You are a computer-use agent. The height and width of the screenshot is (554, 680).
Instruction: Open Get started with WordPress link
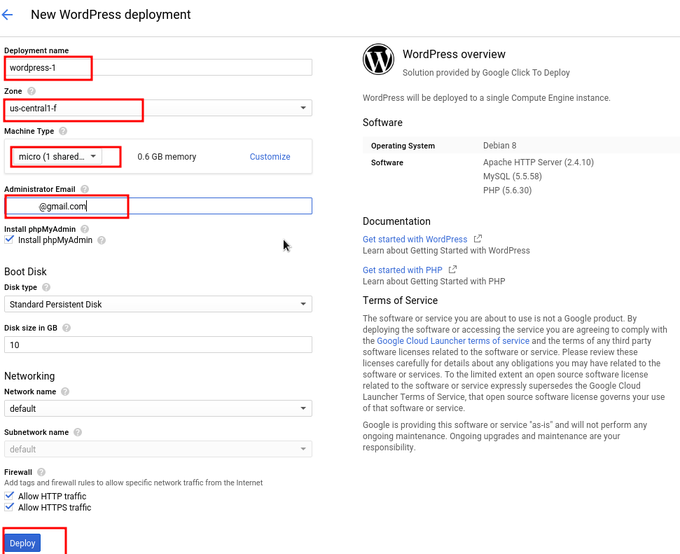[415, 239]
